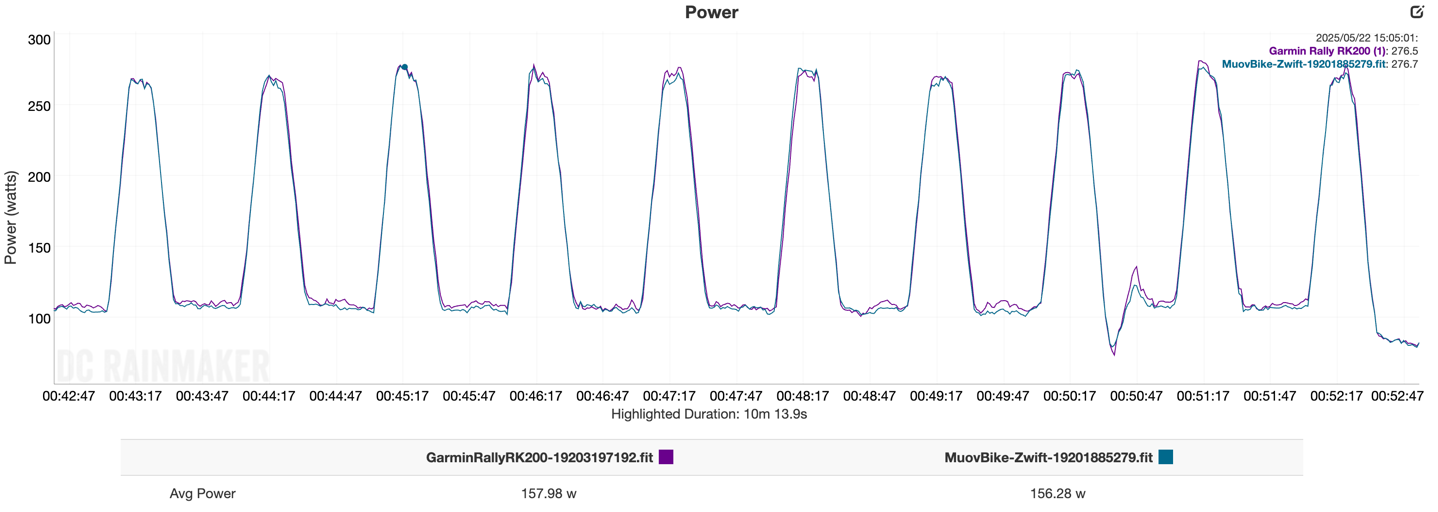Click the 00:52:17 time axis label

(x=1337, y=396)
